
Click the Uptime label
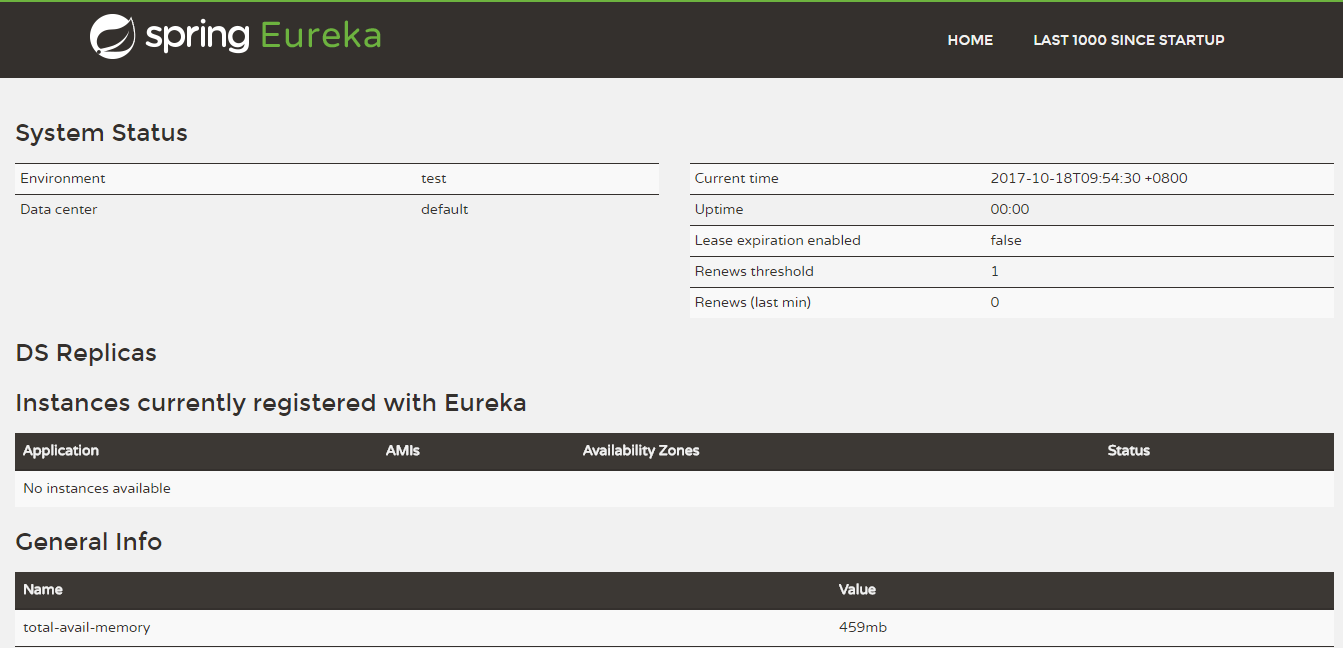point(719,209)
